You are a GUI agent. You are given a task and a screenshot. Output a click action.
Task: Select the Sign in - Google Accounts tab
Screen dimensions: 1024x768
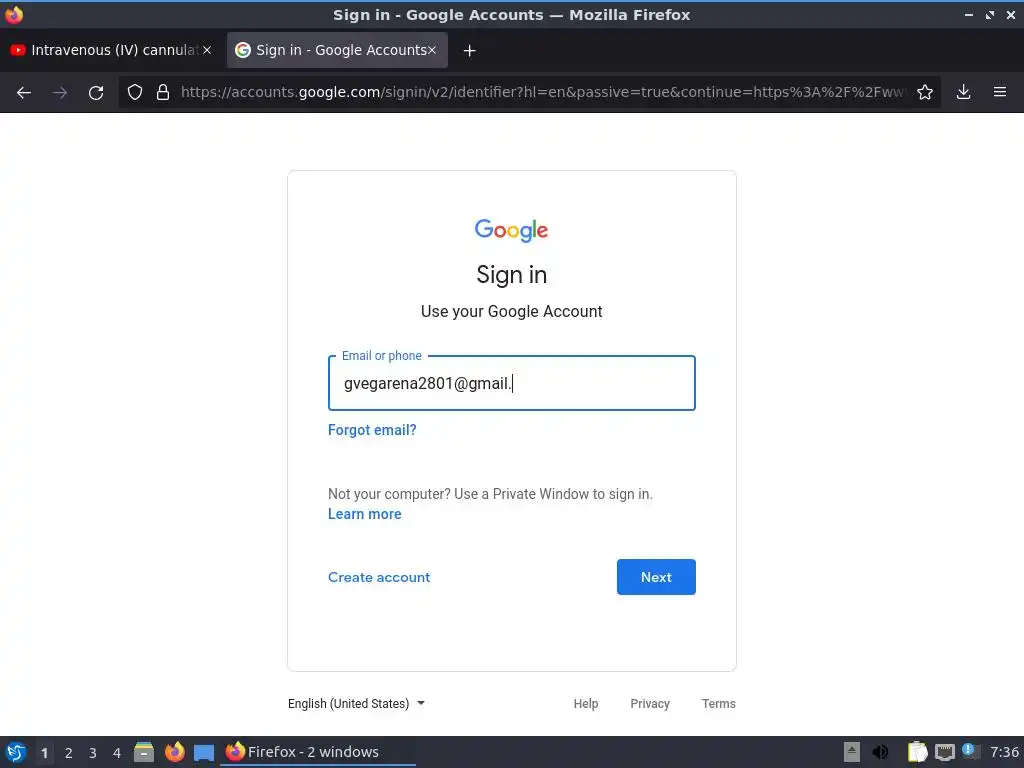click(x=337, y=50)
